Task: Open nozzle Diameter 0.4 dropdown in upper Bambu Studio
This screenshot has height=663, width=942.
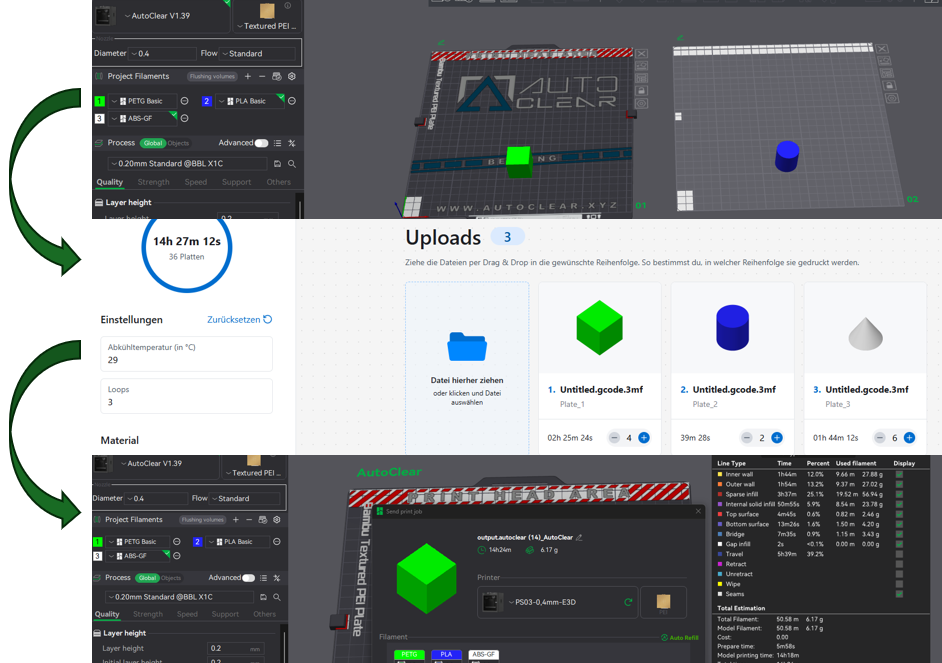Action: coord(163,53)
